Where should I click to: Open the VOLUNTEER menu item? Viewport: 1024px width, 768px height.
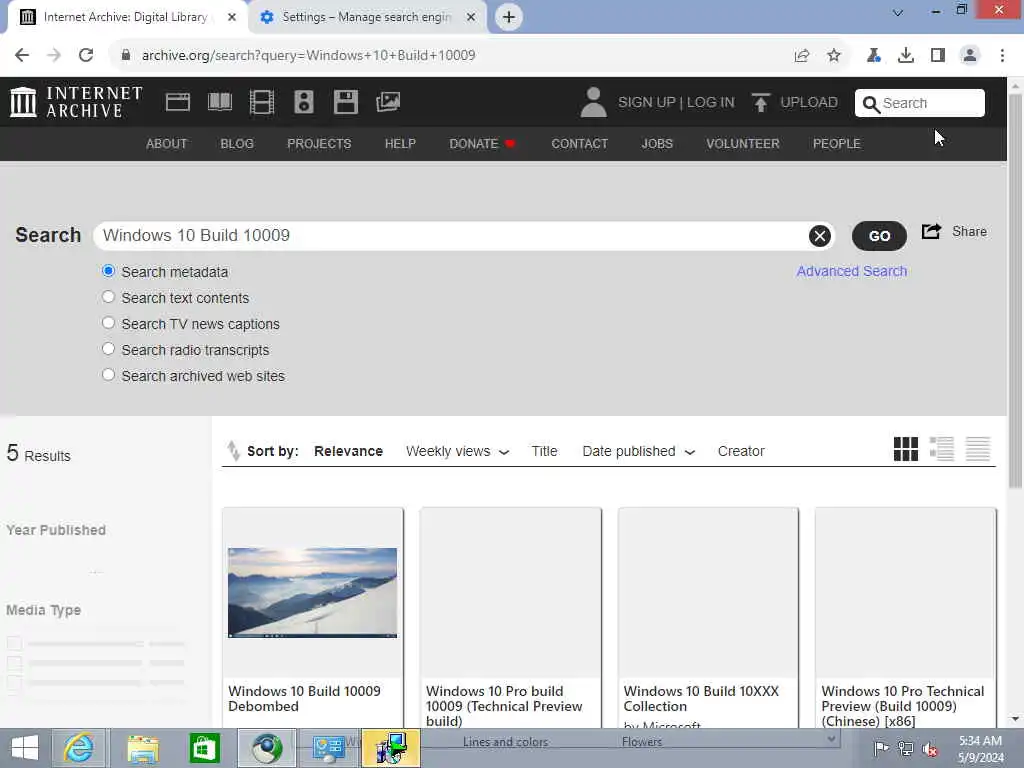click(x=743, y=144)
